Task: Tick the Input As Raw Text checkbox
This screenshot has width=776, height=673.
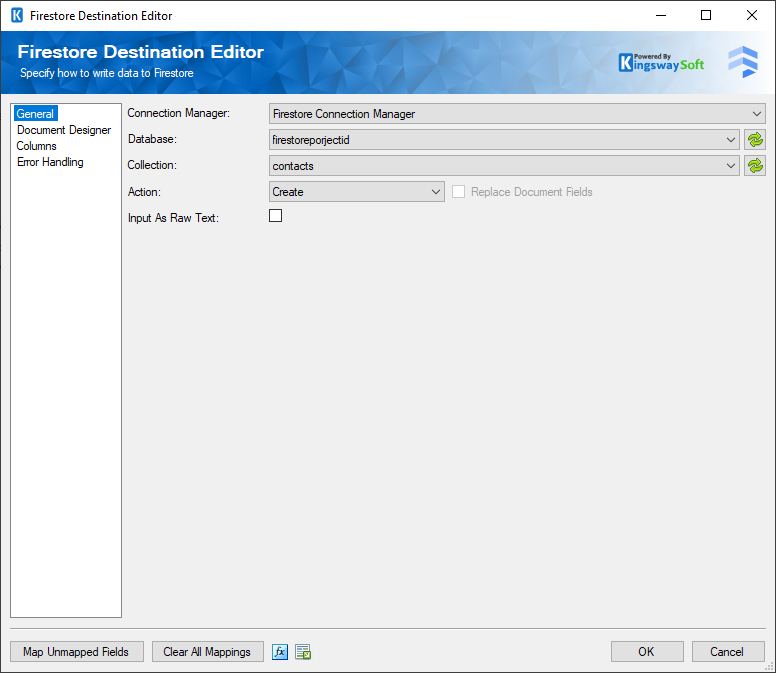Action: [276, 216]
